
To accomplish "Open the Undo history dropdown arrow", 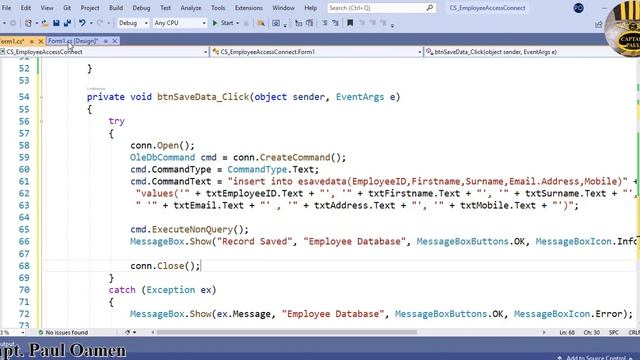I will 91,23.
